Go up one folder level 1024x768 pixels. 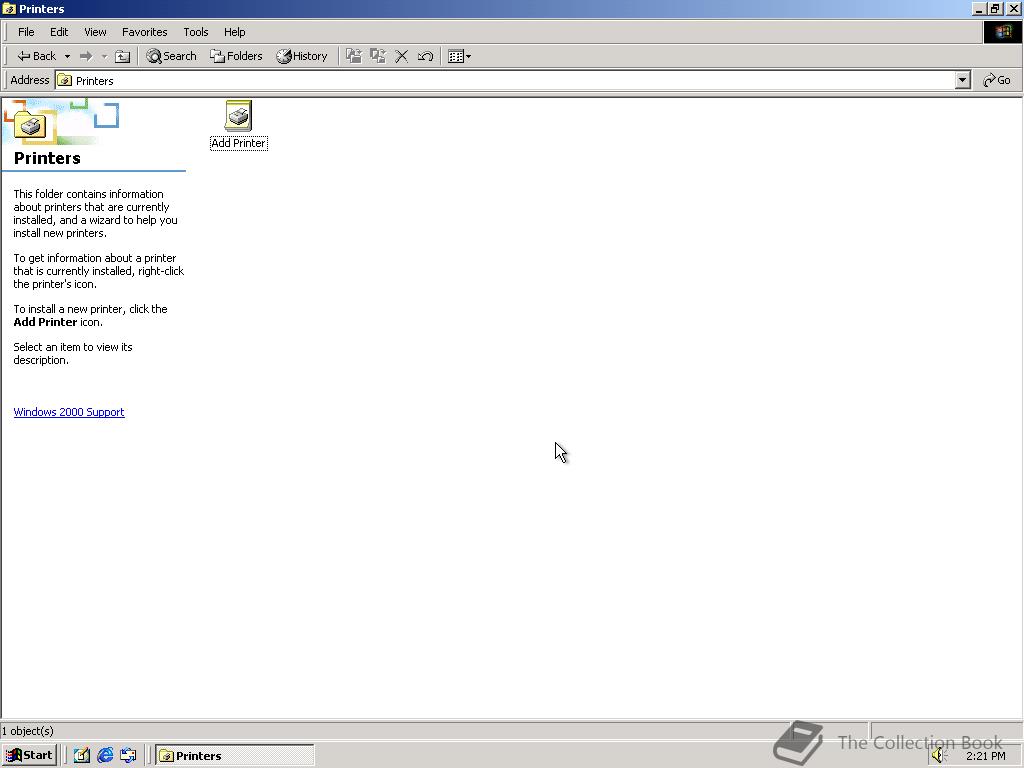122,56
